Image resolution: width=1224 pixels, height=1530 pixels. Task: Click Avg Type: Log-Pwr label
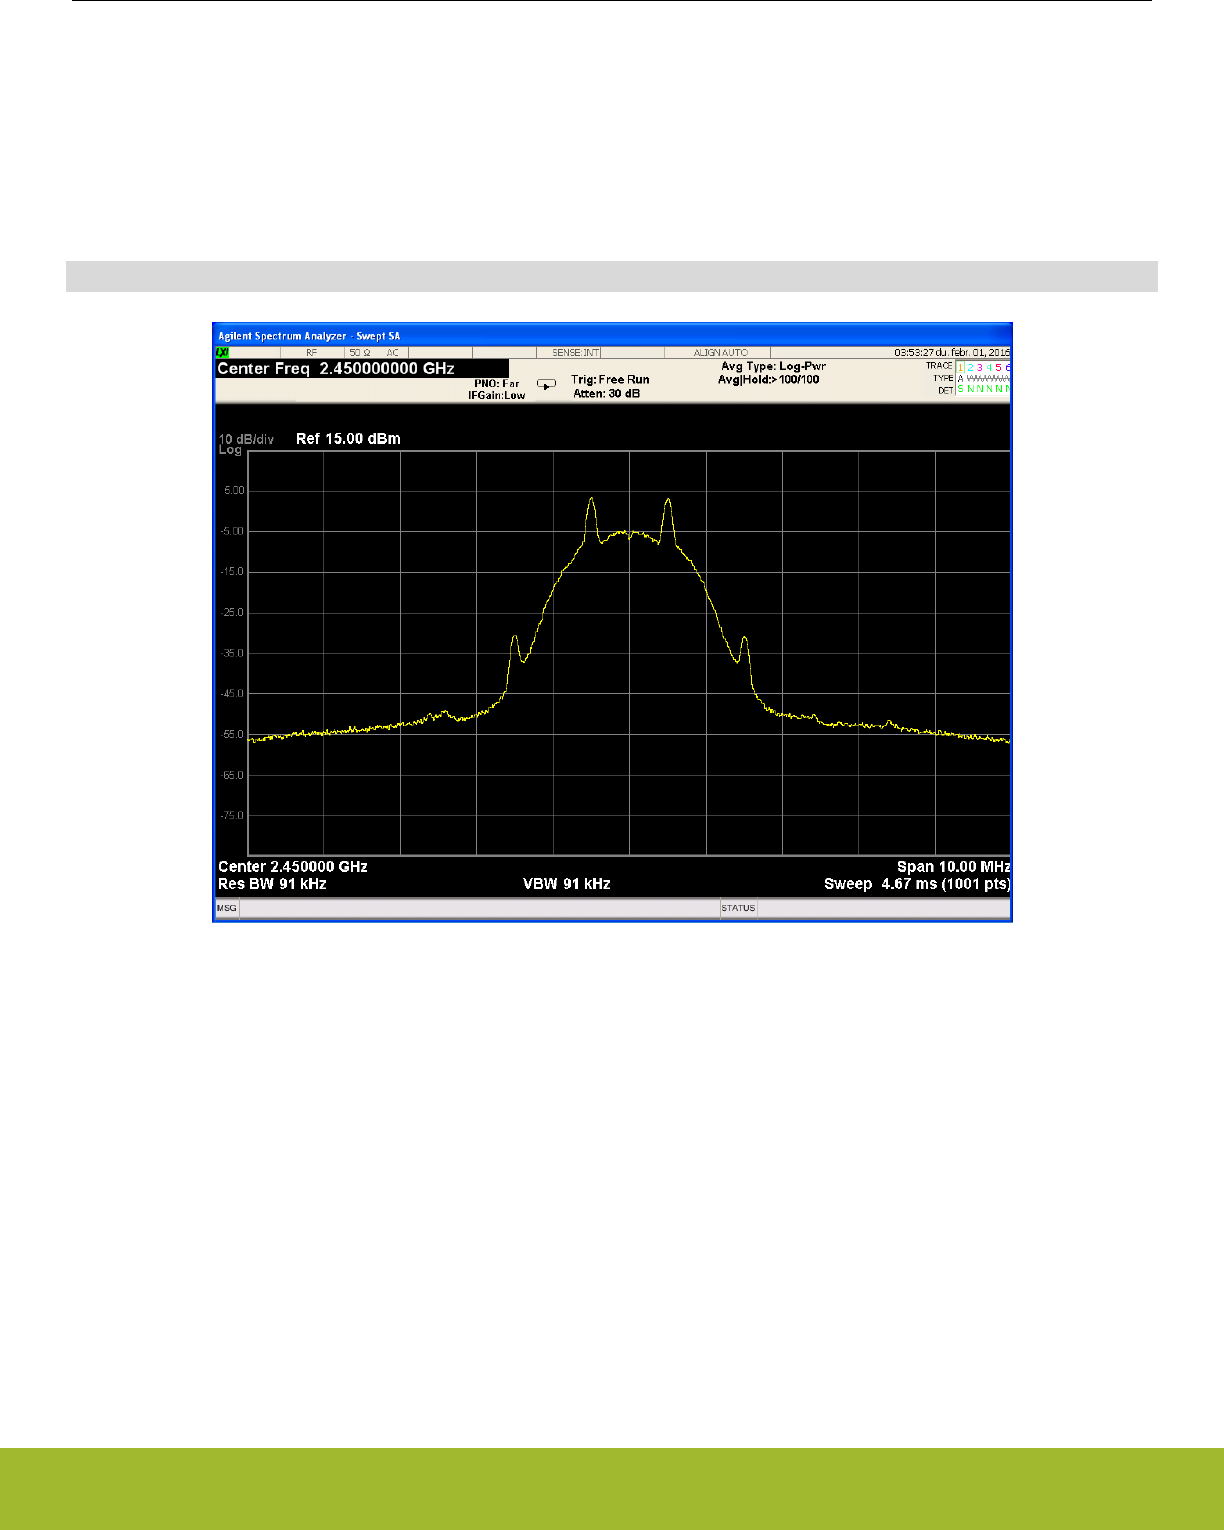(x=773, y=367)
